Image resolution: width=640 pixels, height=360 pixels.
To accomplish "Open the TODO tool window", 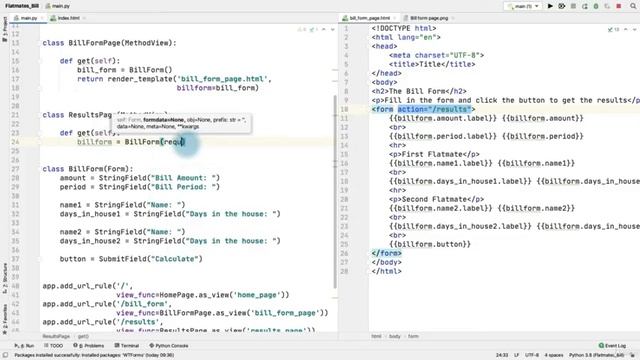I will tap(53, 346).
